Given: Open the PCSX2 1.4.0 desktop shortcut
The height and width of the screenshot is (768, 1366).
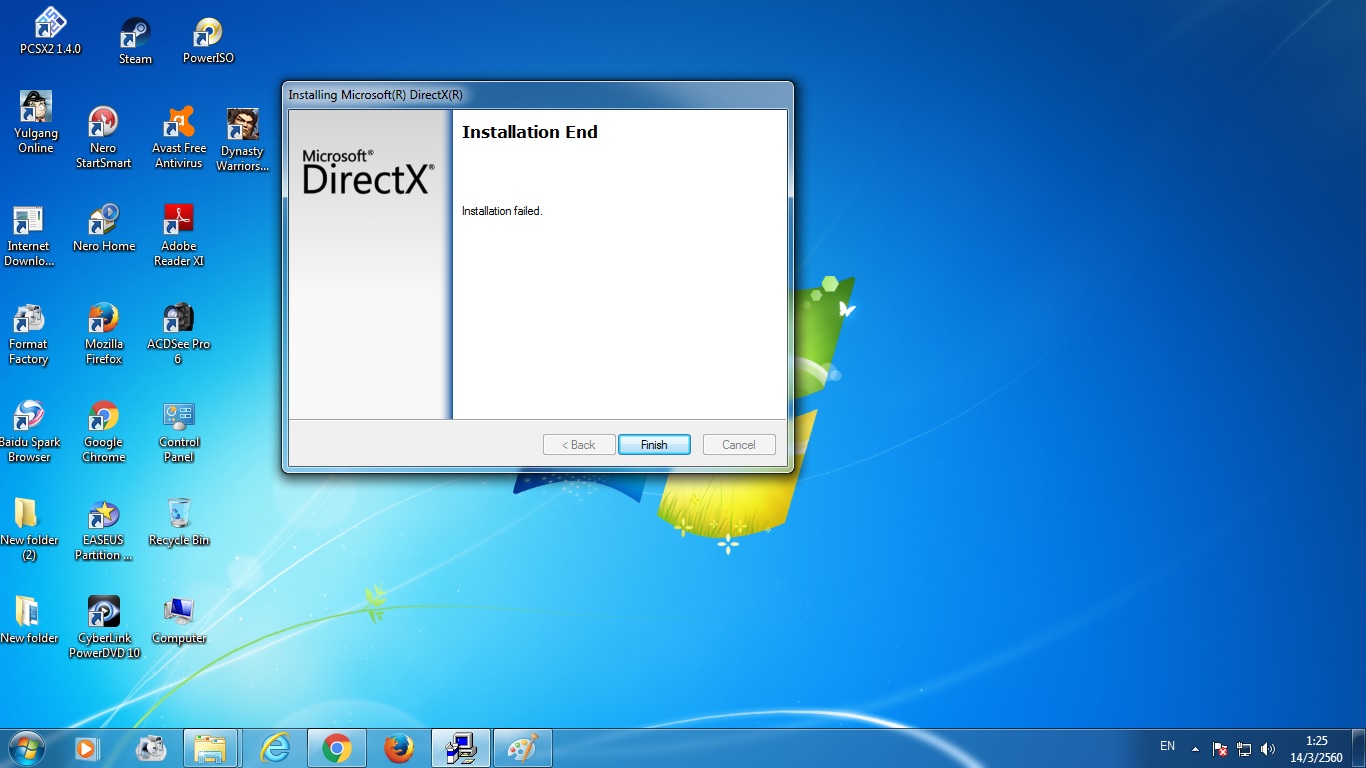Looking at the screenshot, I should (x=50, y=30).
